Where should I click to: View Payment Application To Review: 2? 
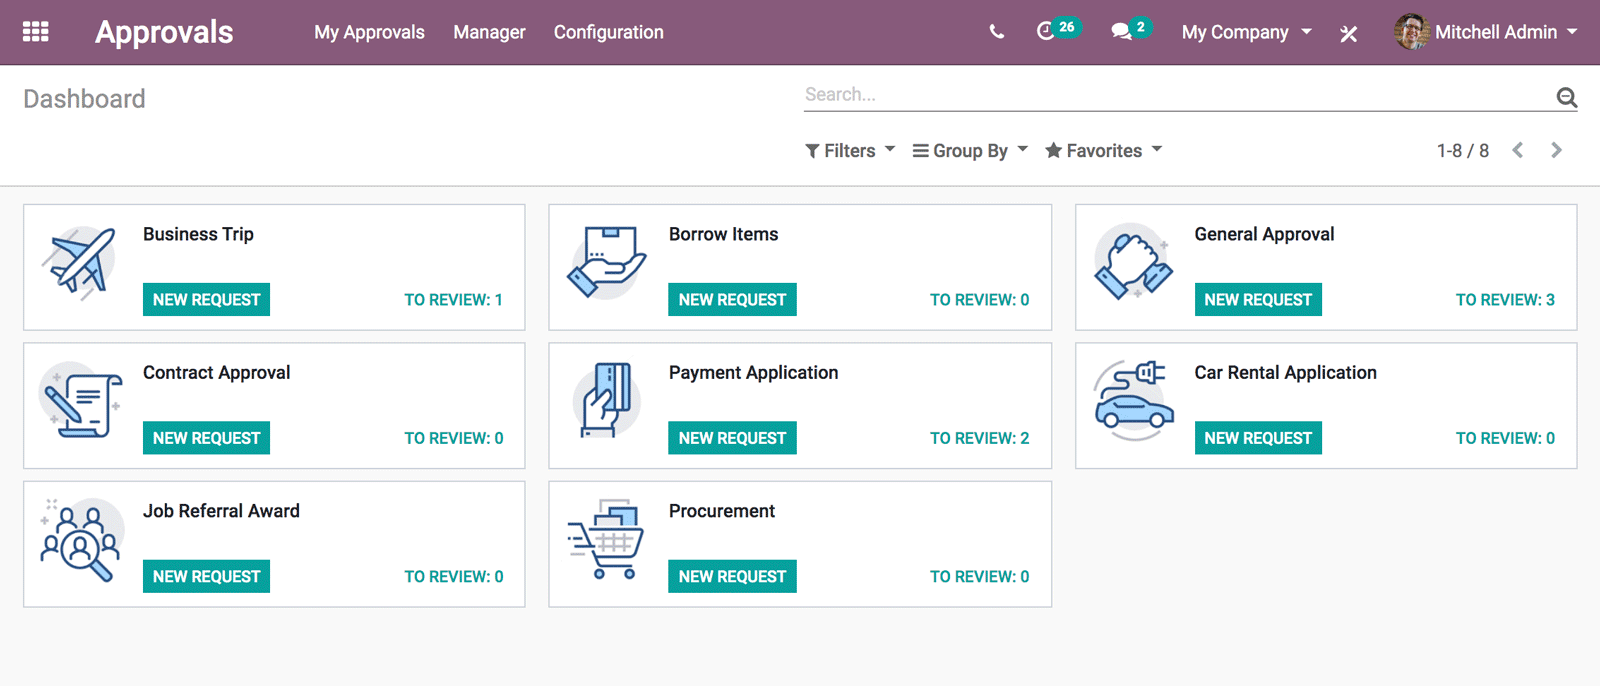[979, 438]
